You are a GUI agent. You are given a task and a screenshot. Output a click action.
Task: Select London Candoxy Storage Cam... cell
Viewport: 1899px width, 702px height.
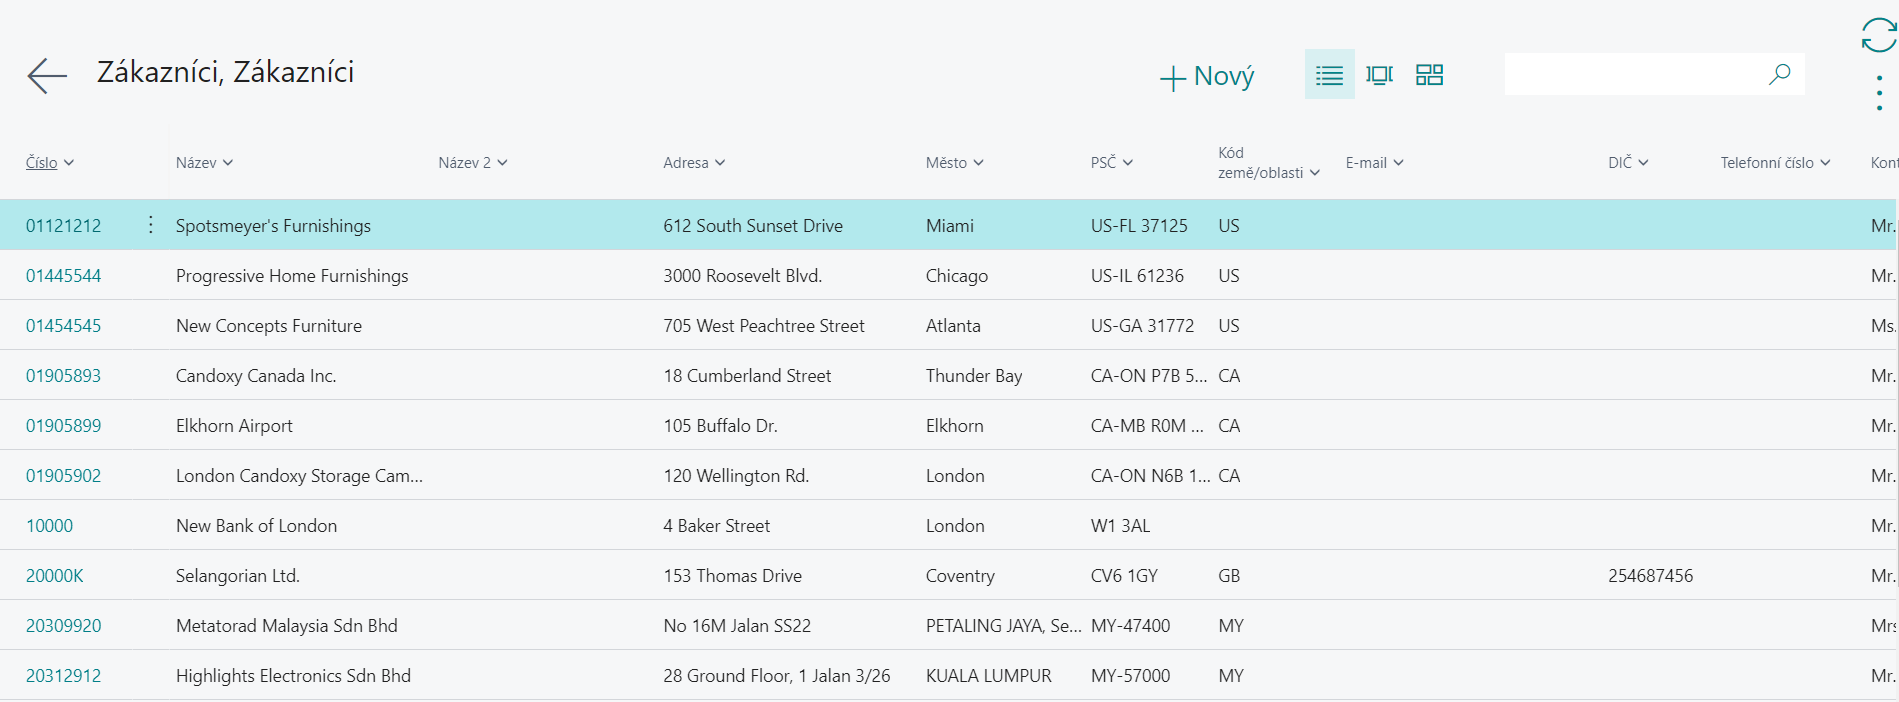299,476
